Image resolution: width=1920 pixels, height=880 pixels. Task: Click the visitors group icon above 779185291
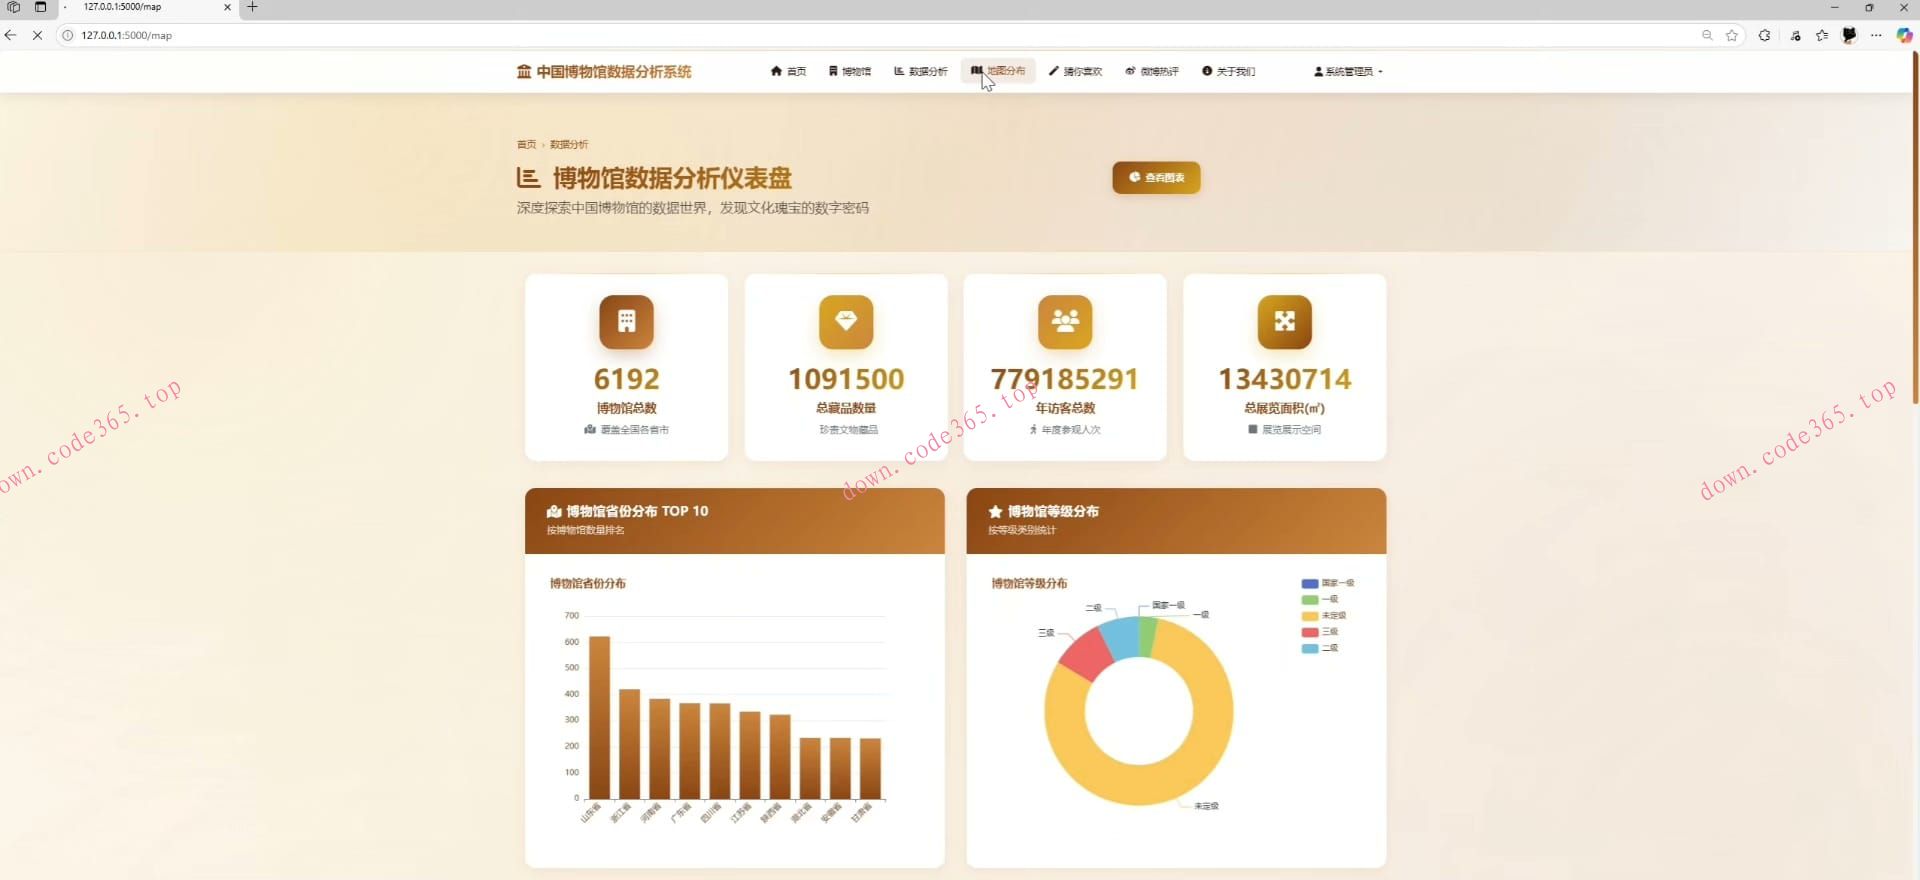(1065, 322)
